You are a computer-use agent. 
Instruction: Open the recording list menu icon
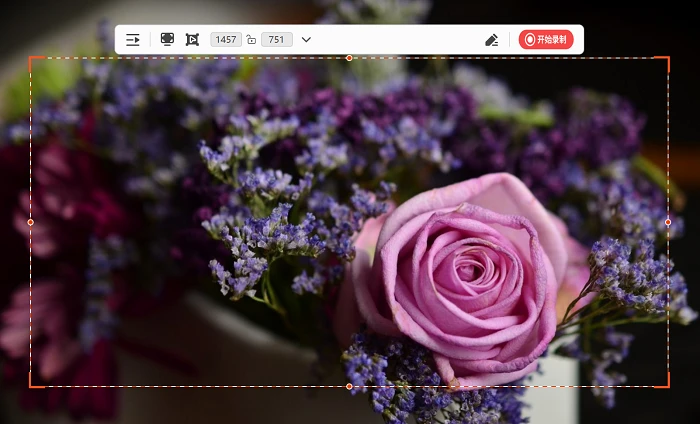click(133, 40)
